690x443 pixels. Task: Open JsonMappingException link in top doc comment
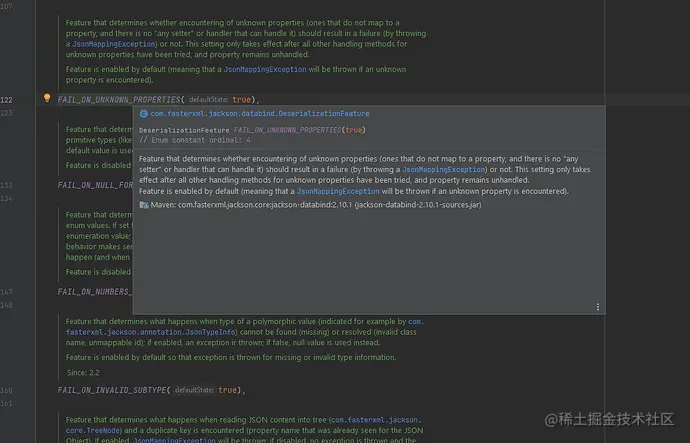pyautogui.click(x=114, y=44)
